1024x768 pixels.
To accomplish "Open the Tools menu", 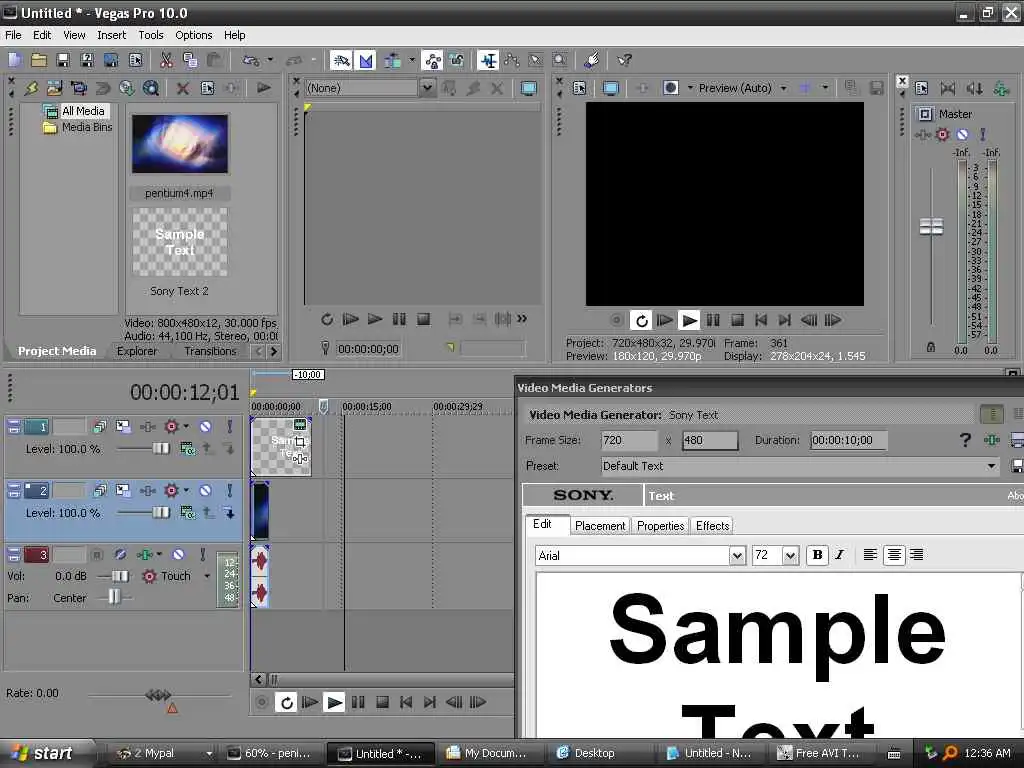I will click(x=151, y=35).
